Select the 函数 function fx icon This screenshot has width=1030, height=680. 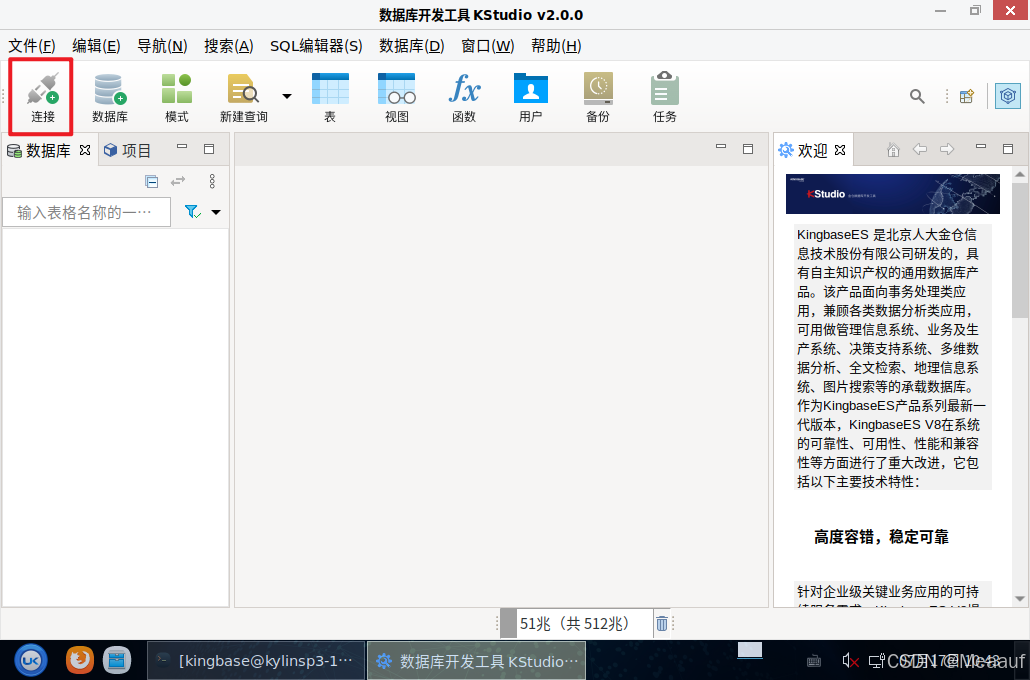click(464, 97)
